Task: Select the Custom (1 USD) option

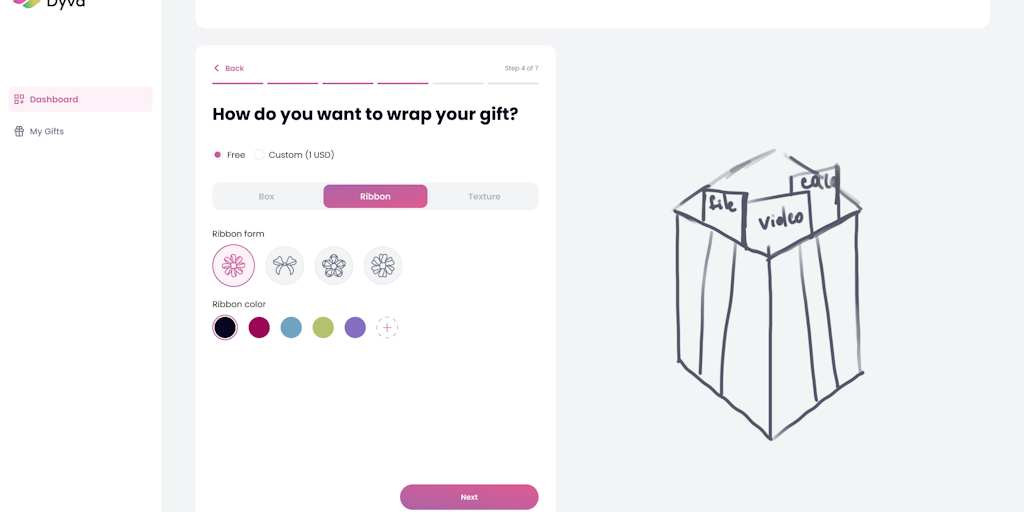Action: coord(295,155)
